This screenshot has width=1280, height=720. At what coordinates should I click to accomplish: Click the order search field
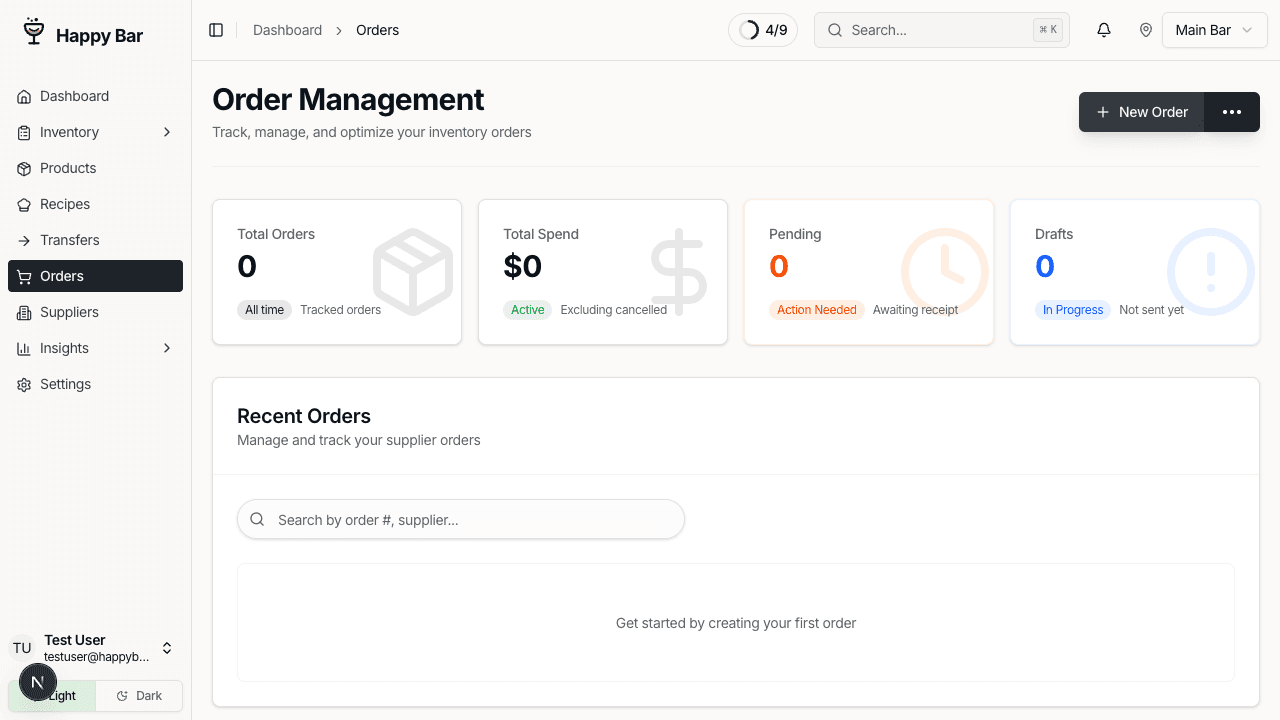460,519
